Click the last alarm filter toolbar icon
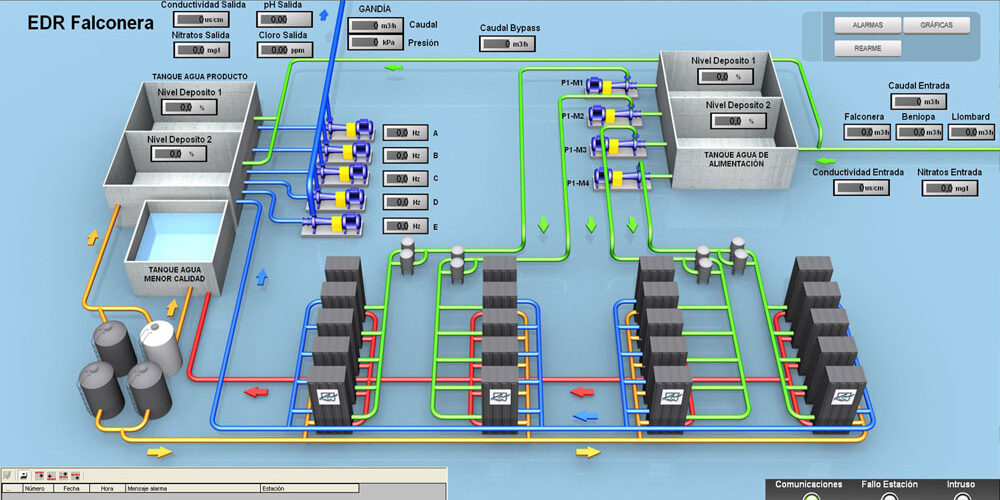 77,475
